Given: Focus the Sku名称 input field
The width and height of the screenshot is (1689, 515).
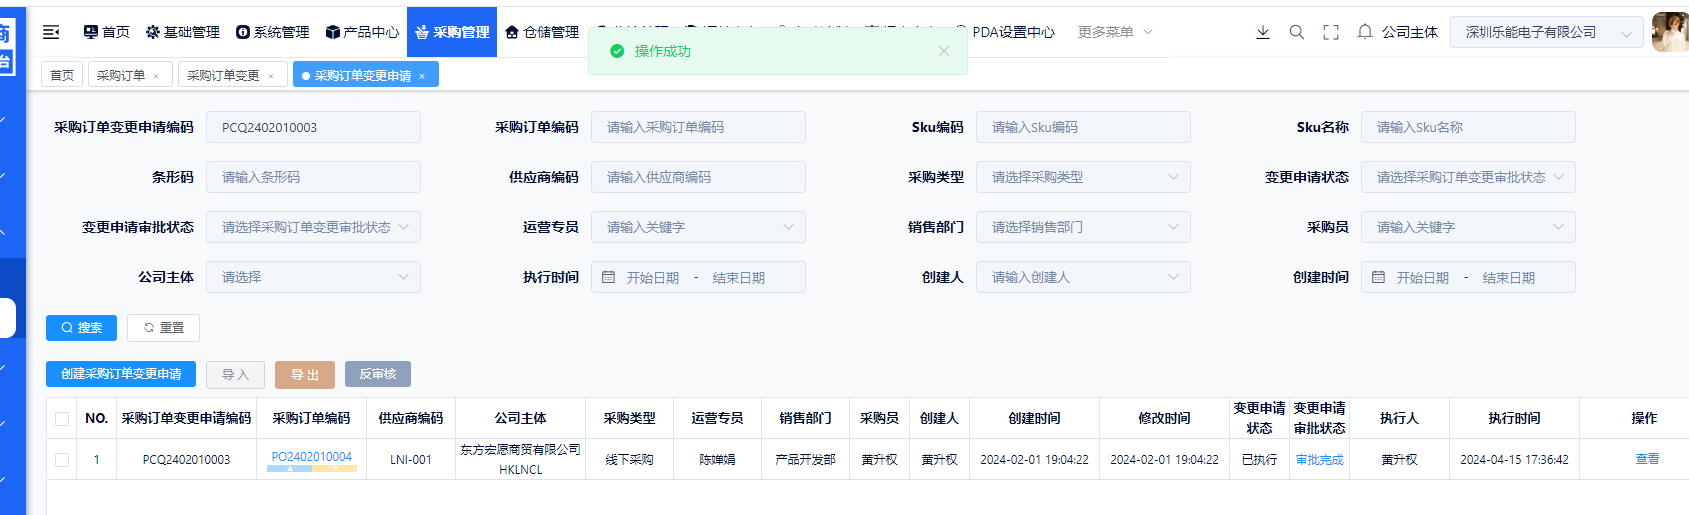Looking at the screenshot, I should [x=1468, y=127].
